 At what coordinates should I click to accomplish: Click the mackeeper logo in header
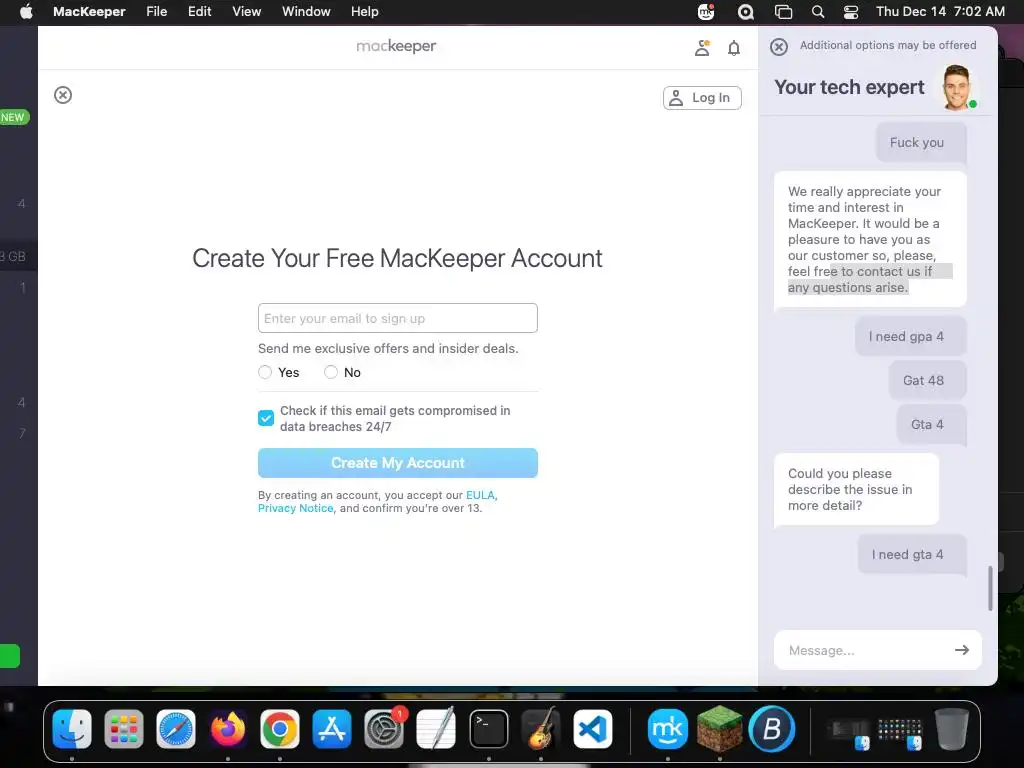396,46
